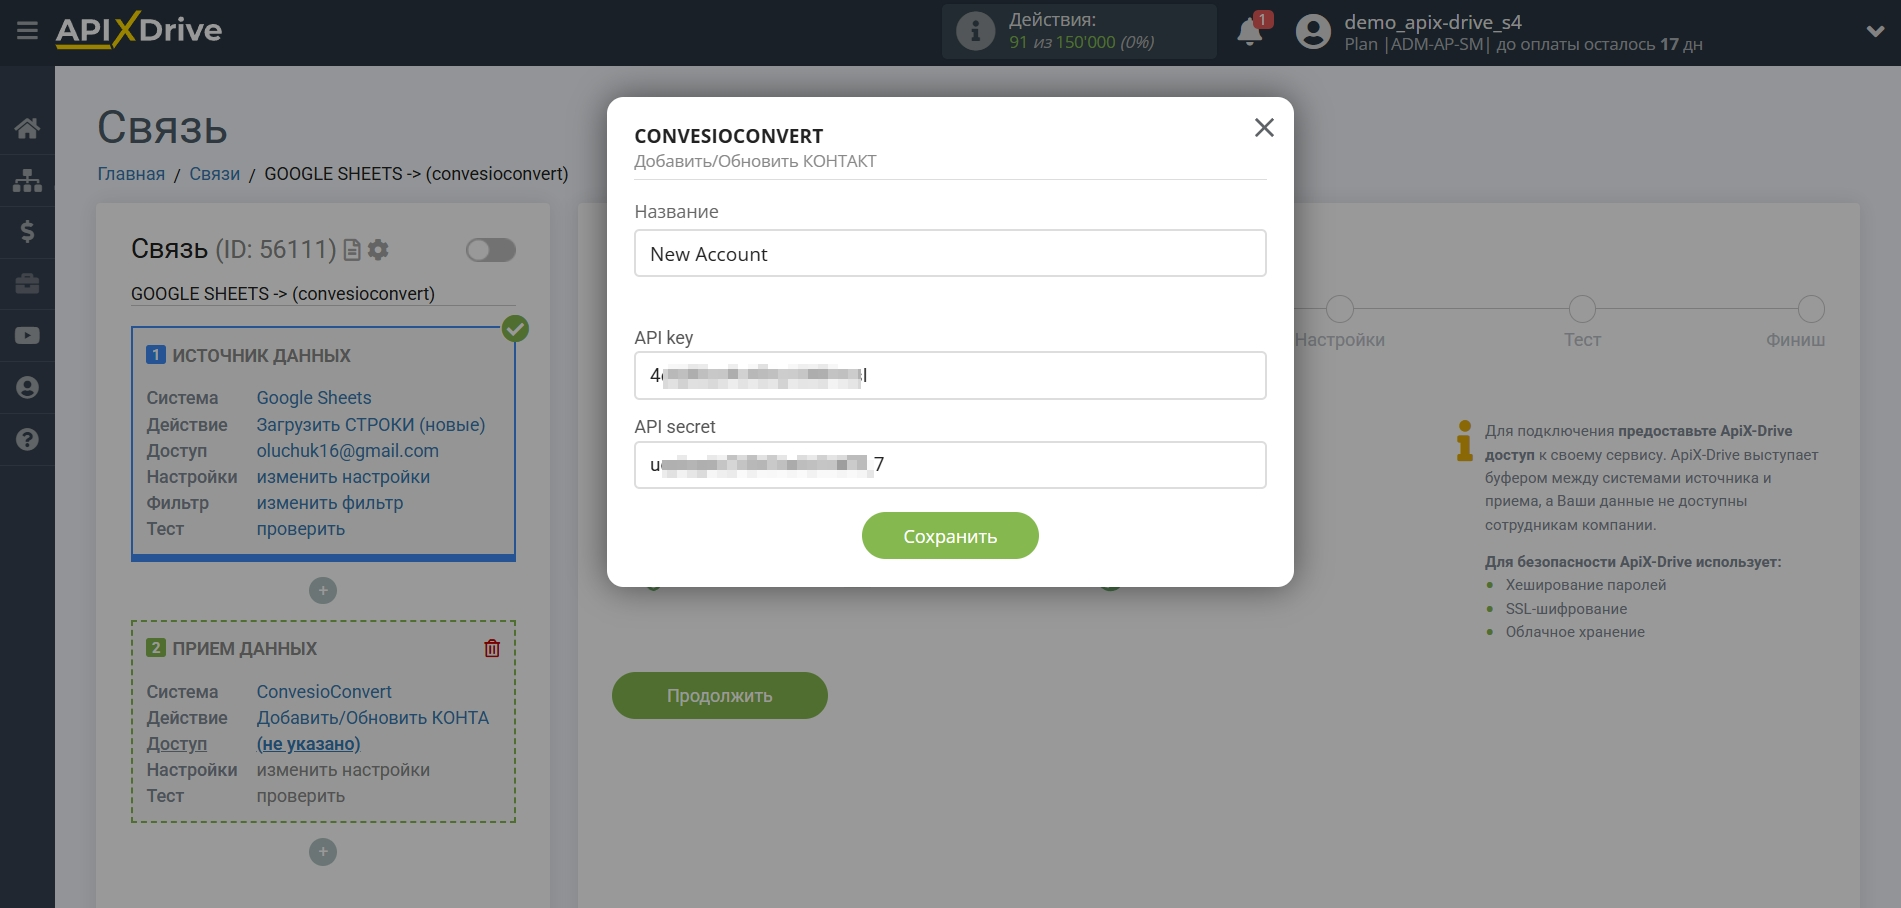The height and width of the screenshot is (908, 1901).
Task: Open the Google Sheets system link
Action: (314, 398)
